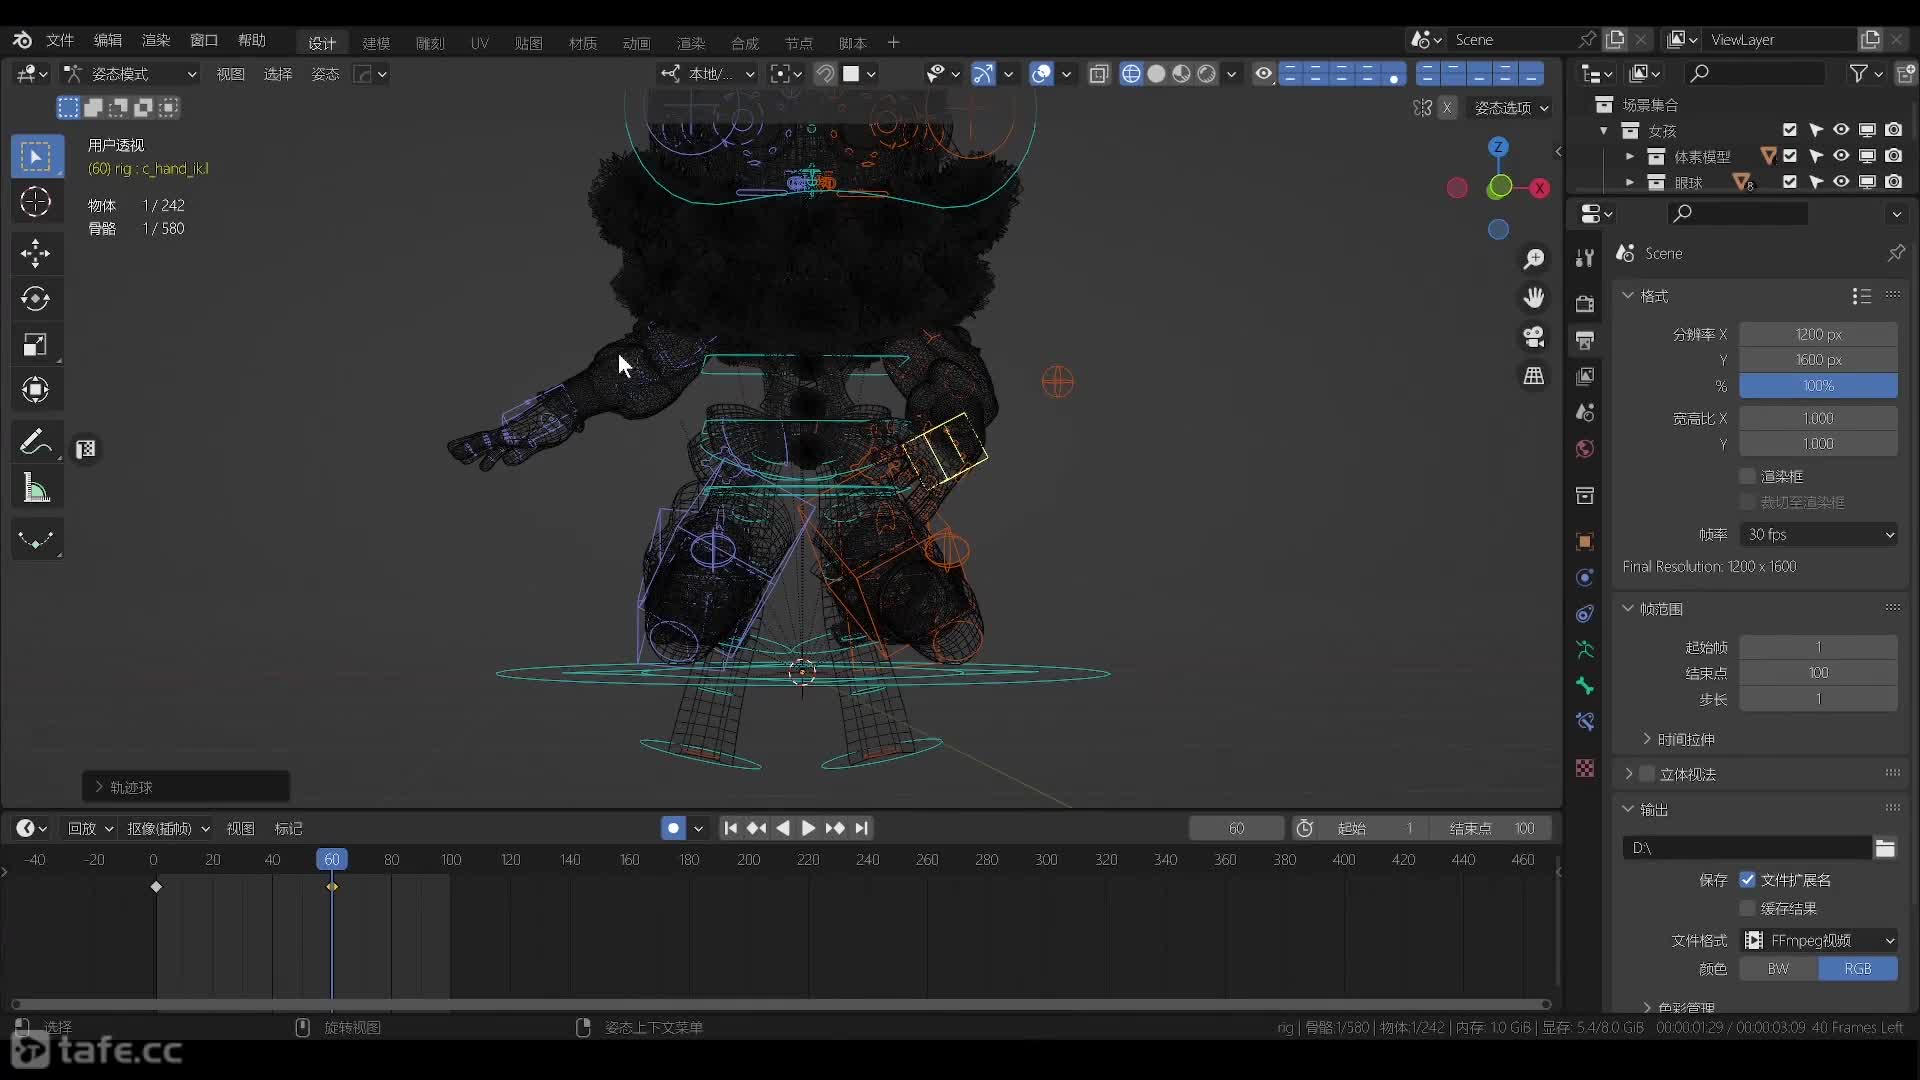This screenshot has height=1080, width=1920.
Task: Hide the 眼球 collection eye icon
Action: tap(1841, 182)
